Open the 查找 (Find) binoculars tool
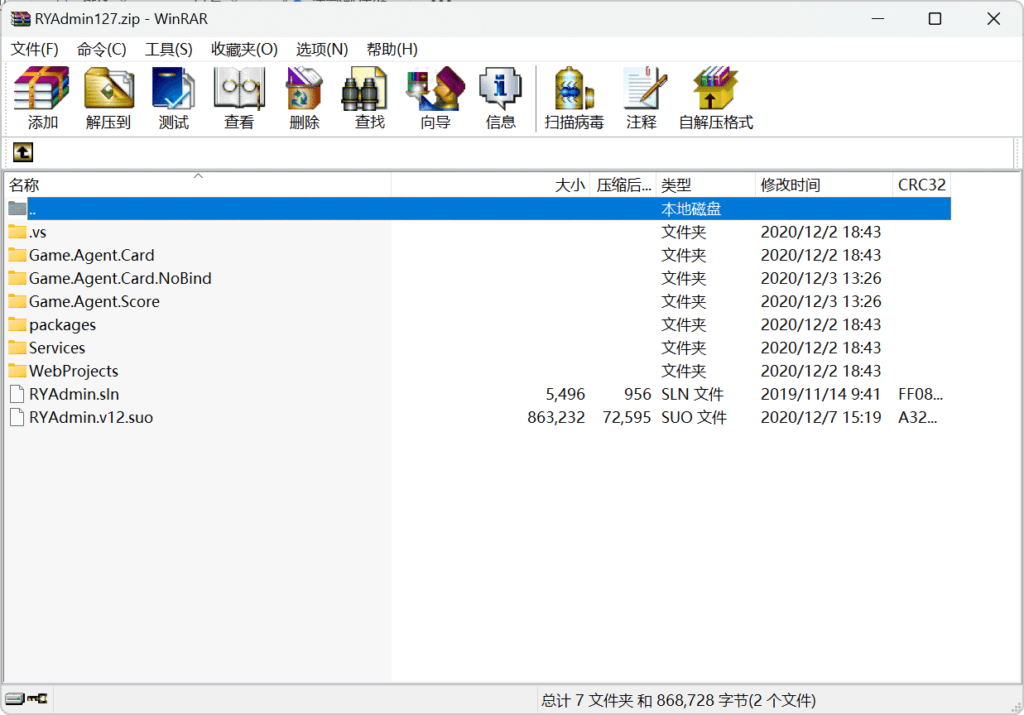The height and width of the screenshot is (715, 1024). 369,98
